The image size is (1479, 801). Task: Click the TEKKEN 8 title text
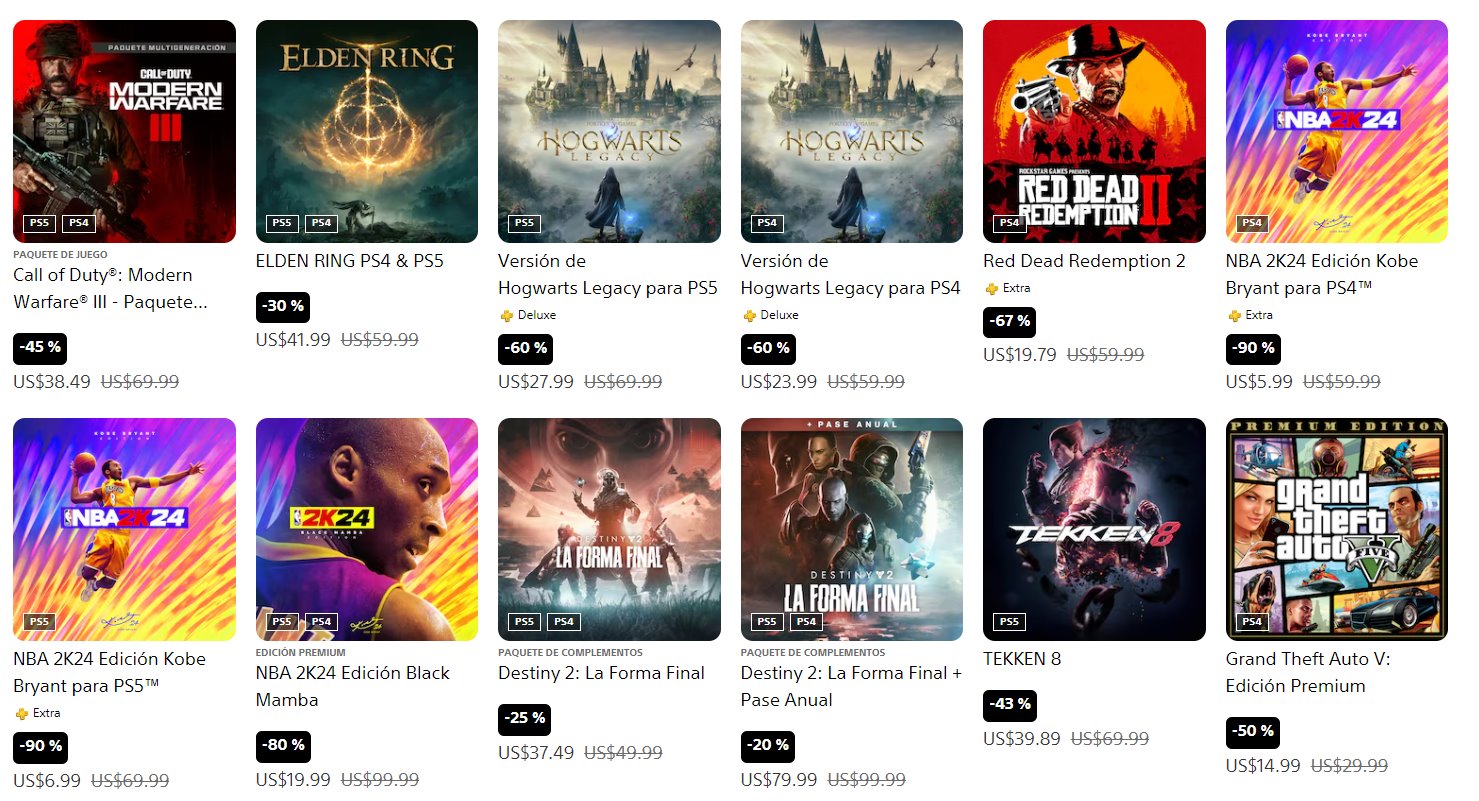(x=1022, y=659)
